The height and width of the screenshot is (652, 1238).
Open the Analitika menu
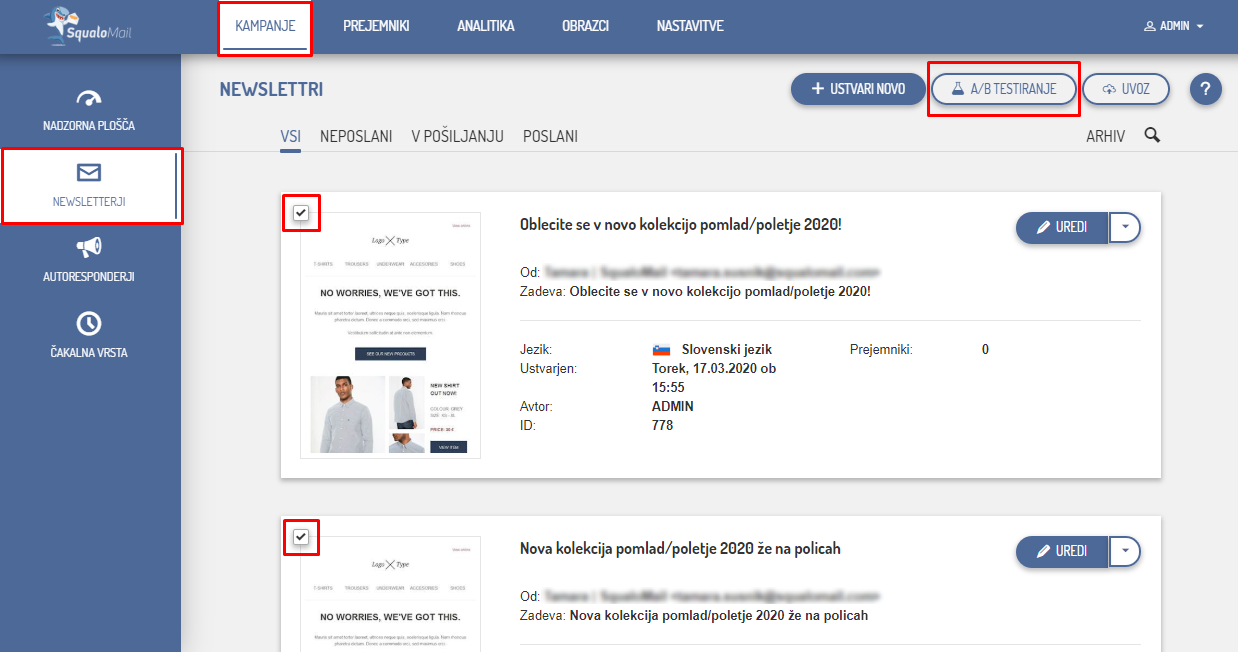tap(485, 26)
